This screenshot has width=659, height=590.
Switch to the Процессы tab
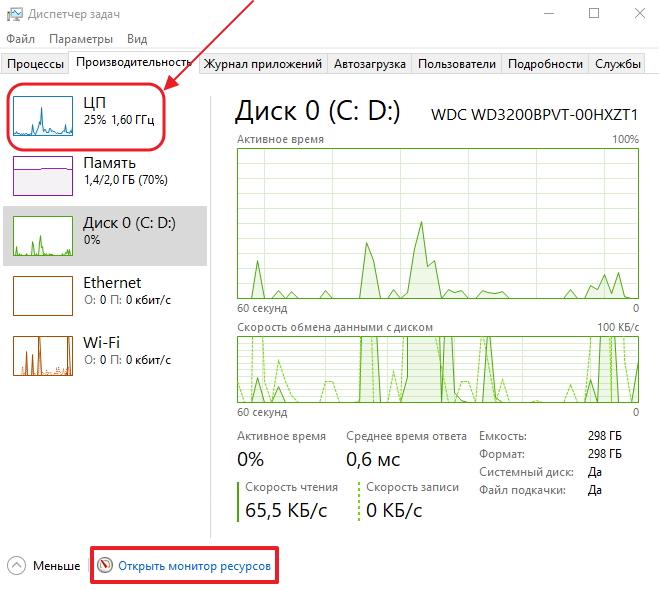[35, 64]
